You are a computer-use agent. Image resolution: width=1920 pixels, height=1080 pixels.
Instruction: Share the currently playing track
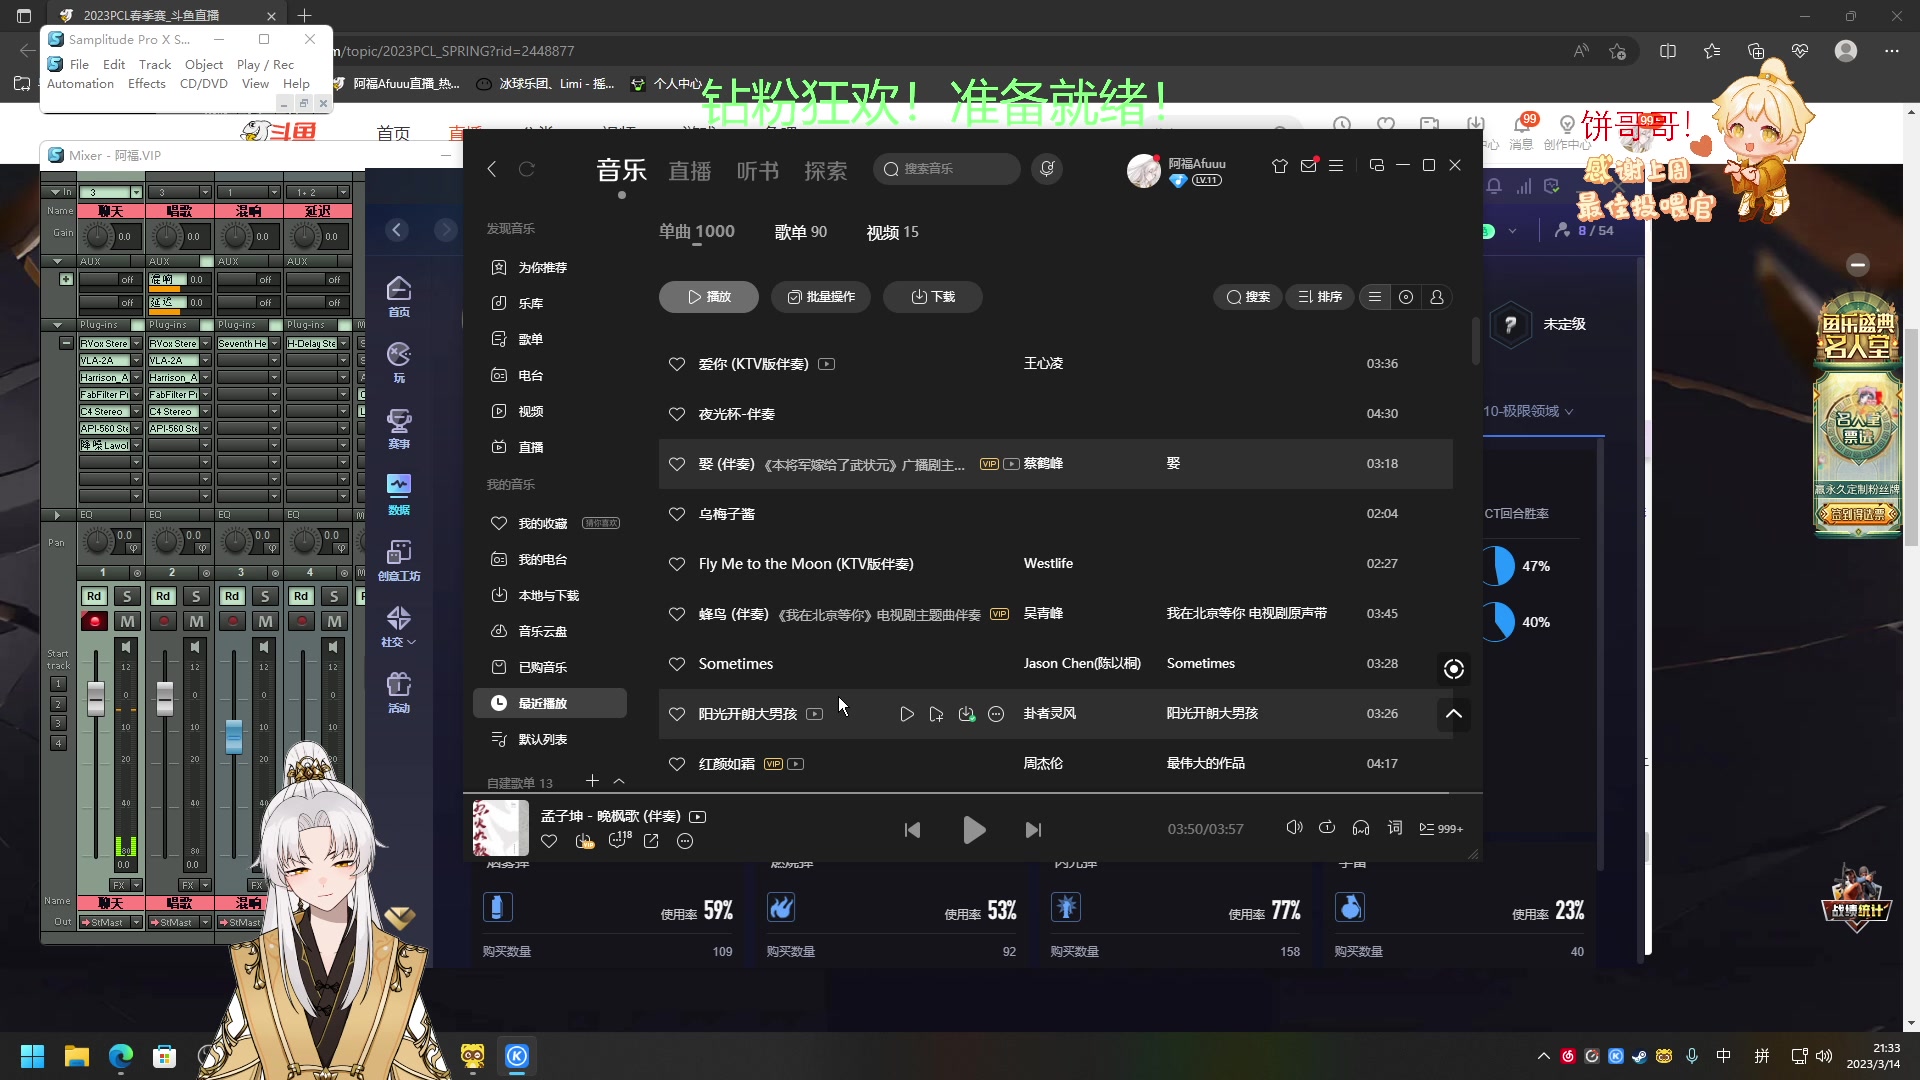click(x=651, y=841)
